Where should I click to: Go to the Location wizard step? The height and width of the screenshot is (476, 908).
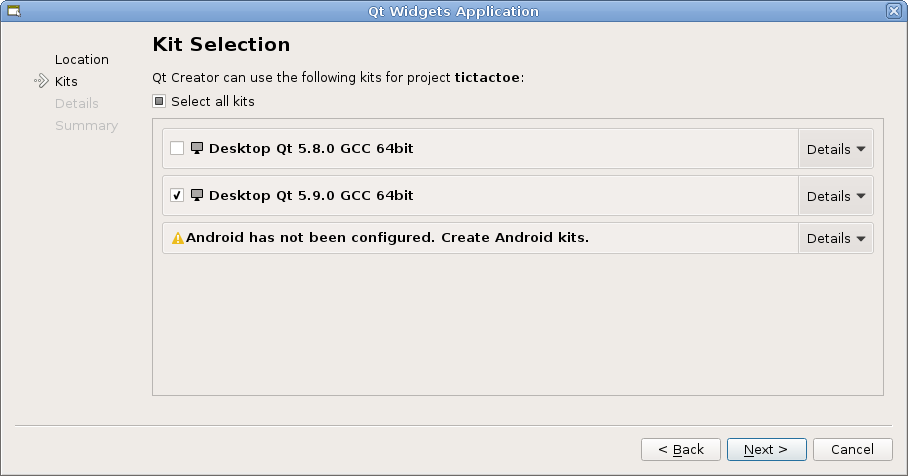[82, 60]
